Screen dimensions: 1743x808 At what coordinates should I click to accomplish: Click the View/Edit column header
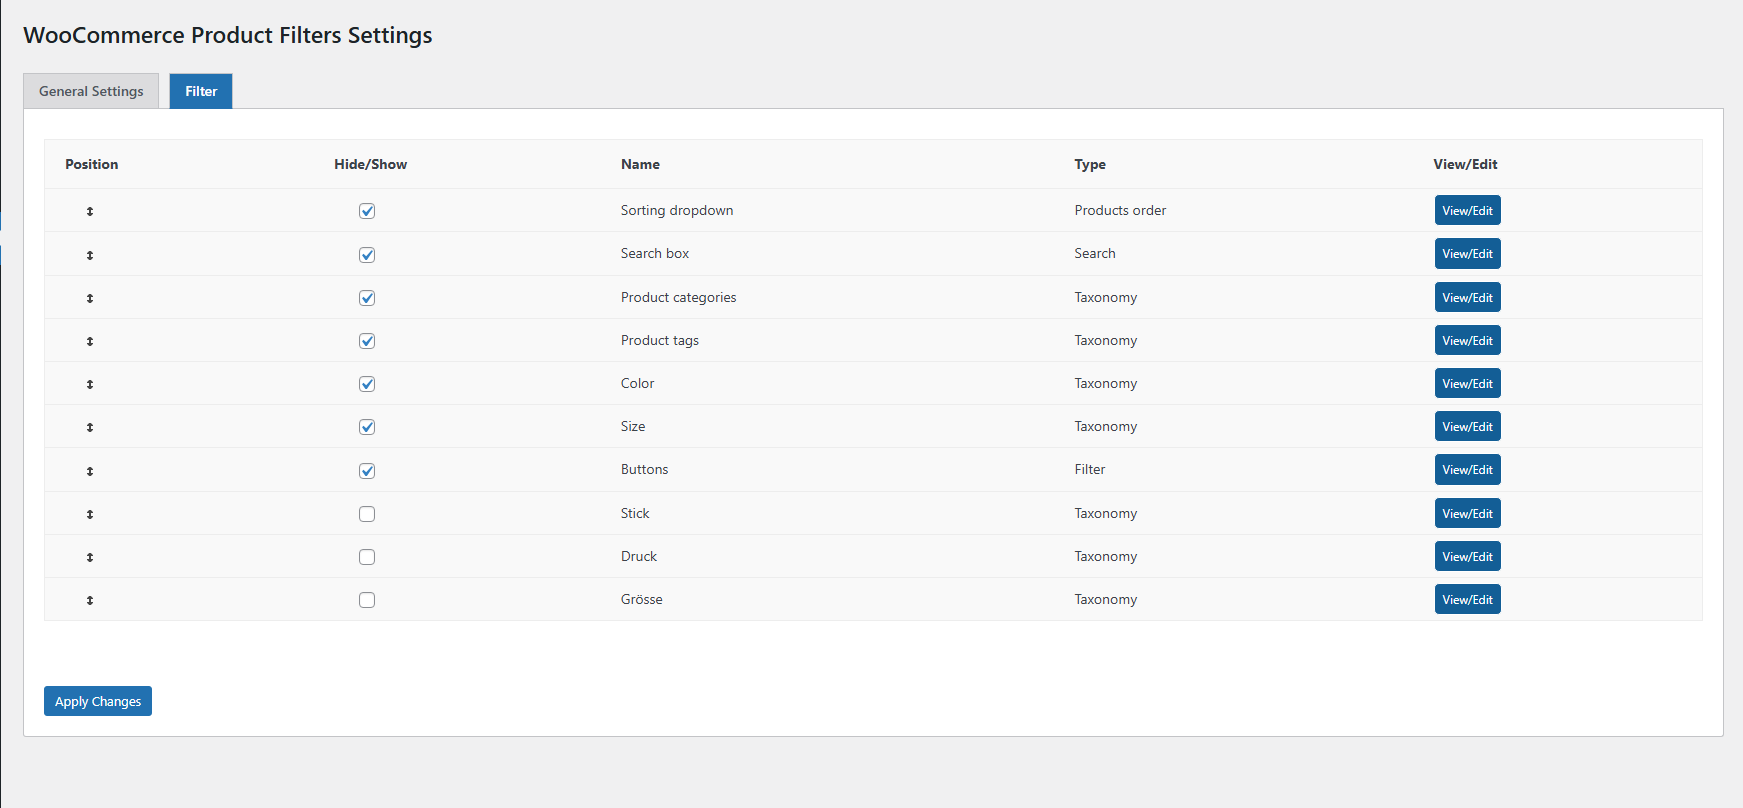coord(1465,164)
